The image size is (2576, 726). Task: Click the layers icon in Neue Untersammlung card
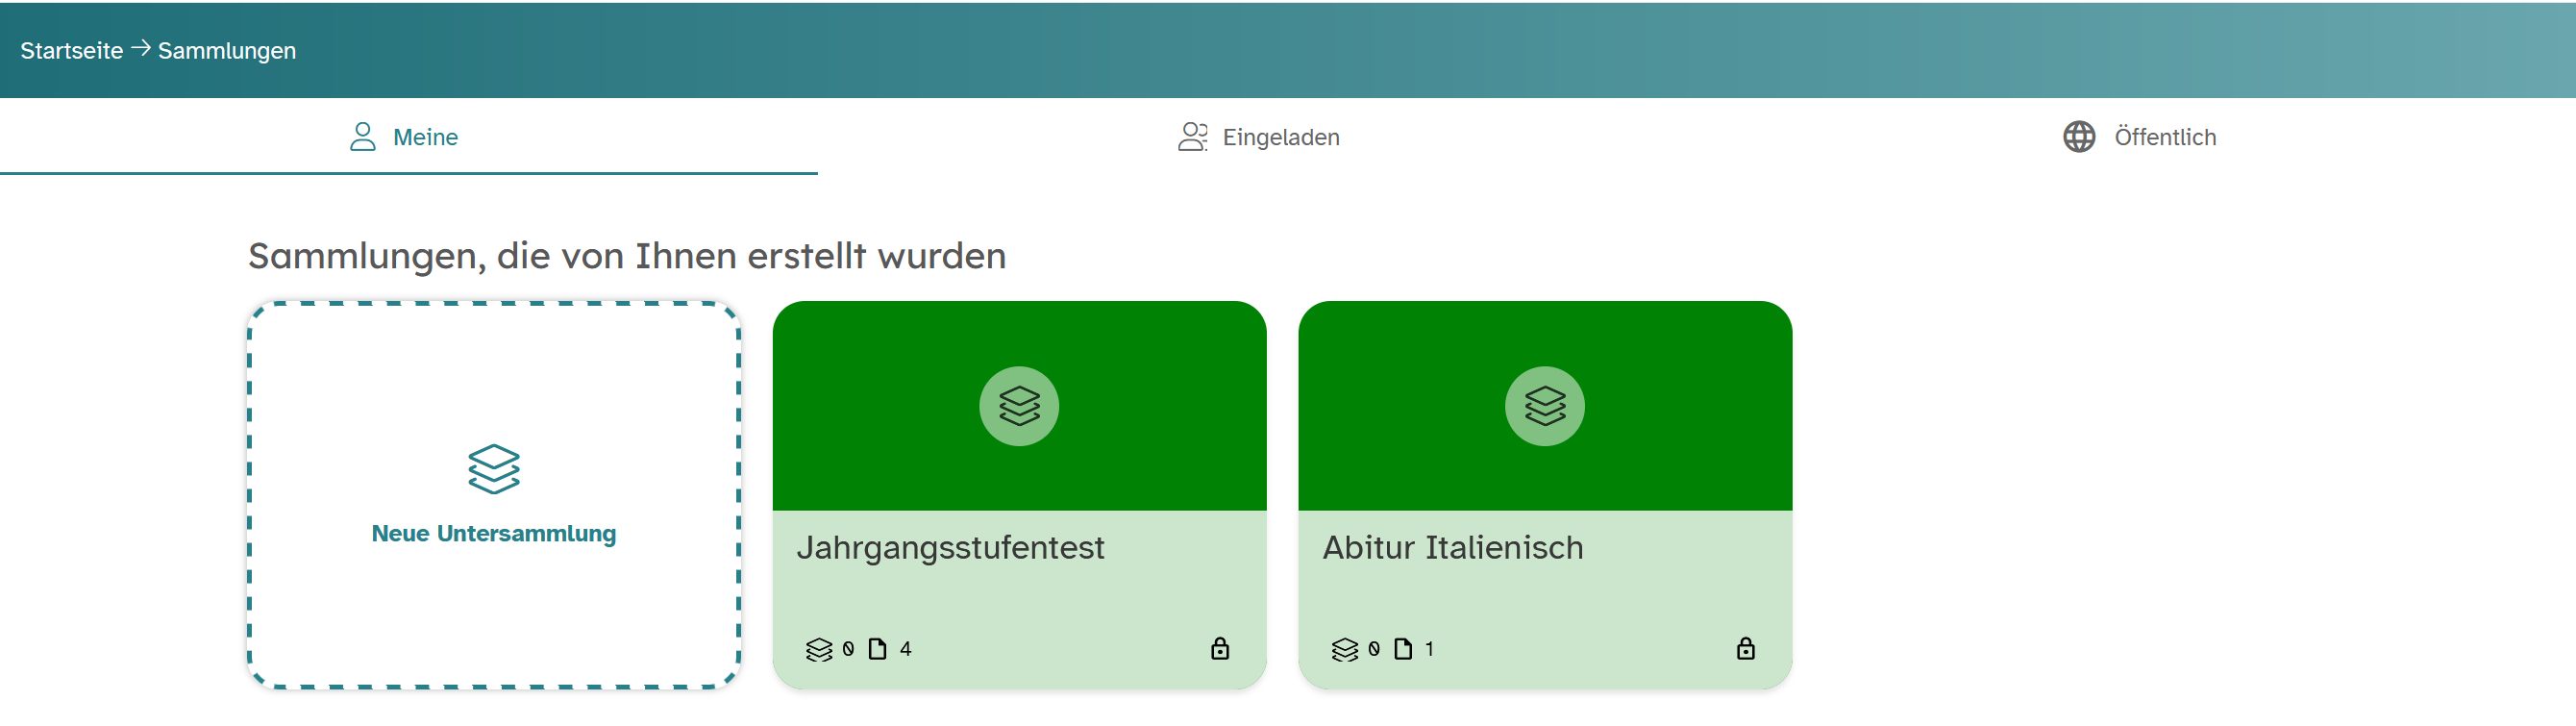(x=494, y=469)
